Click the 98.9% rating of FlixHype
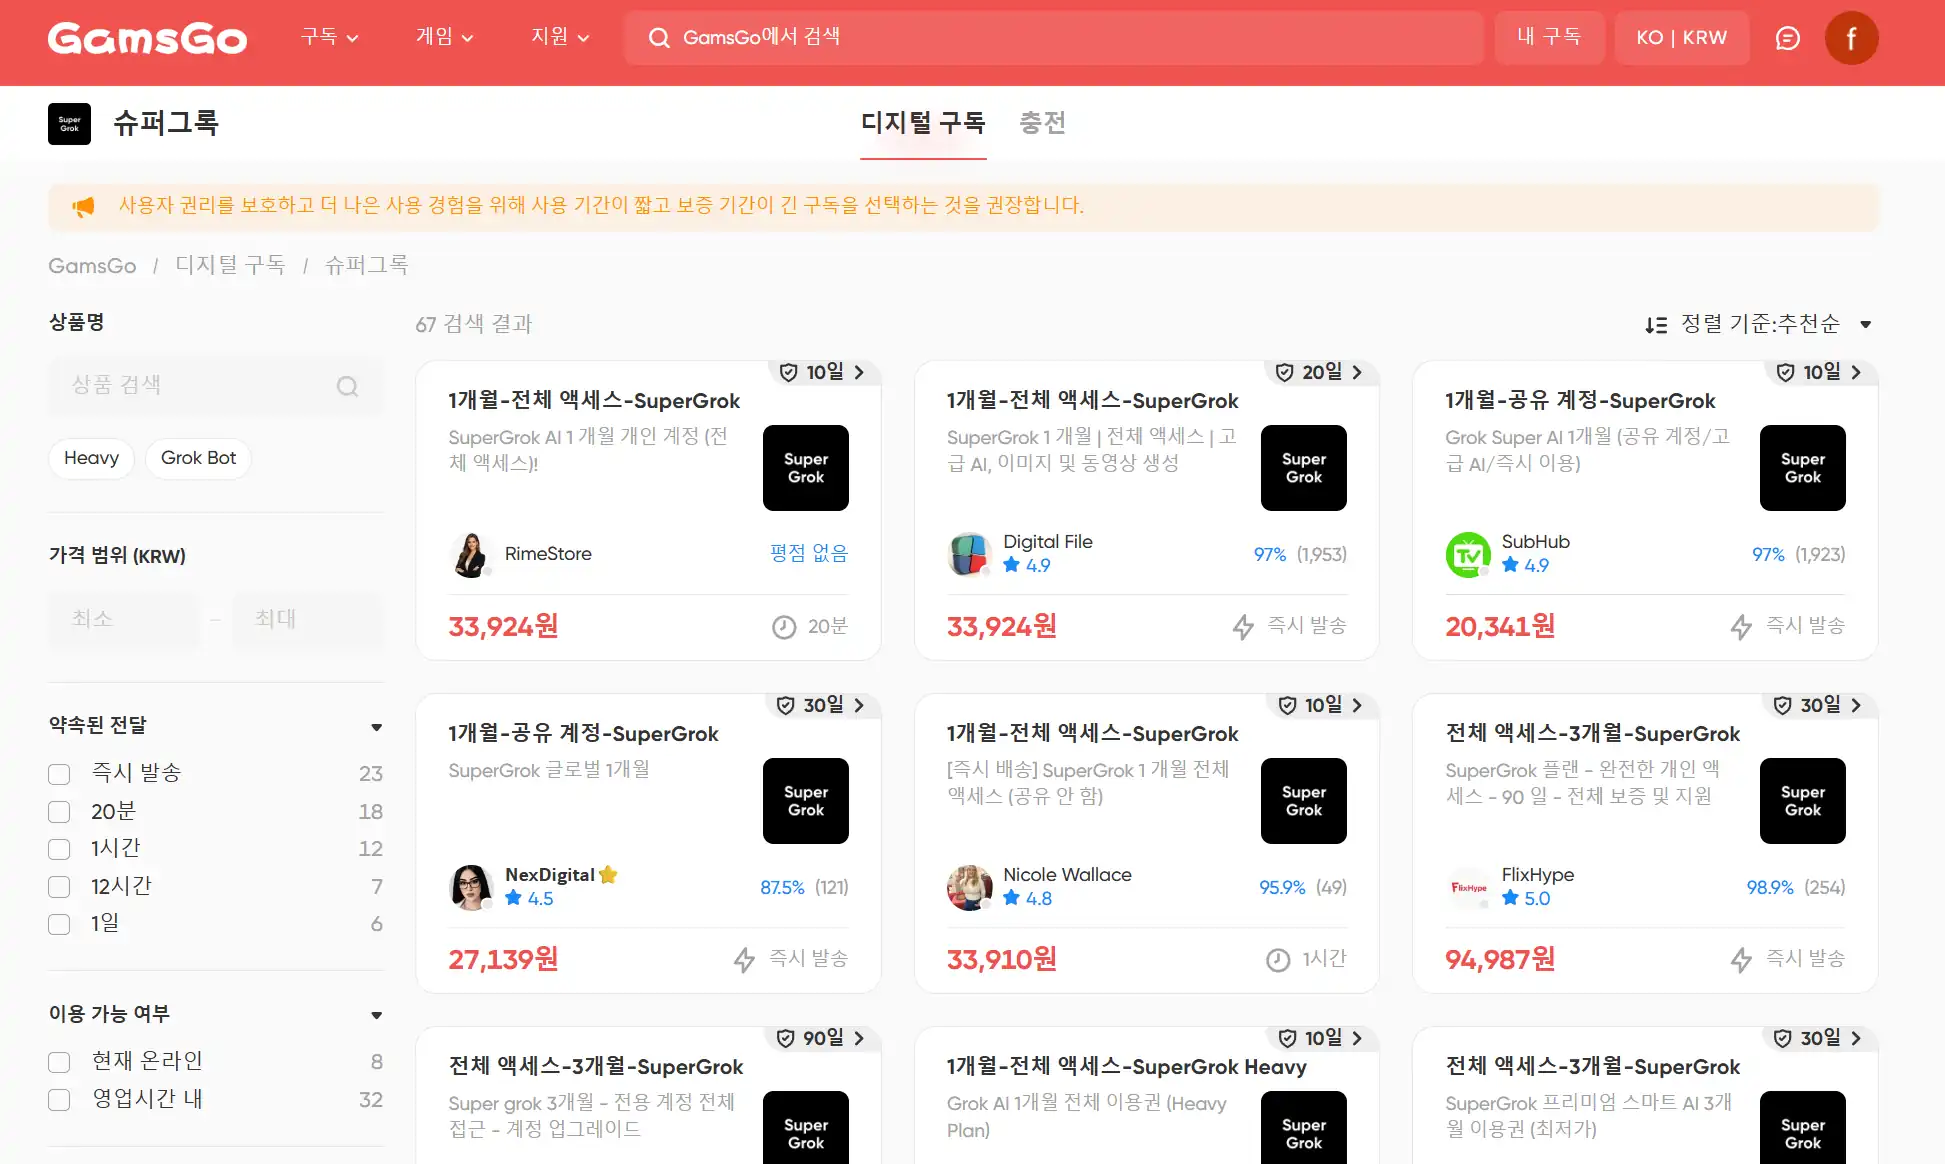The width and height of the screenshot is (1945, 1164). [1769, 887]
